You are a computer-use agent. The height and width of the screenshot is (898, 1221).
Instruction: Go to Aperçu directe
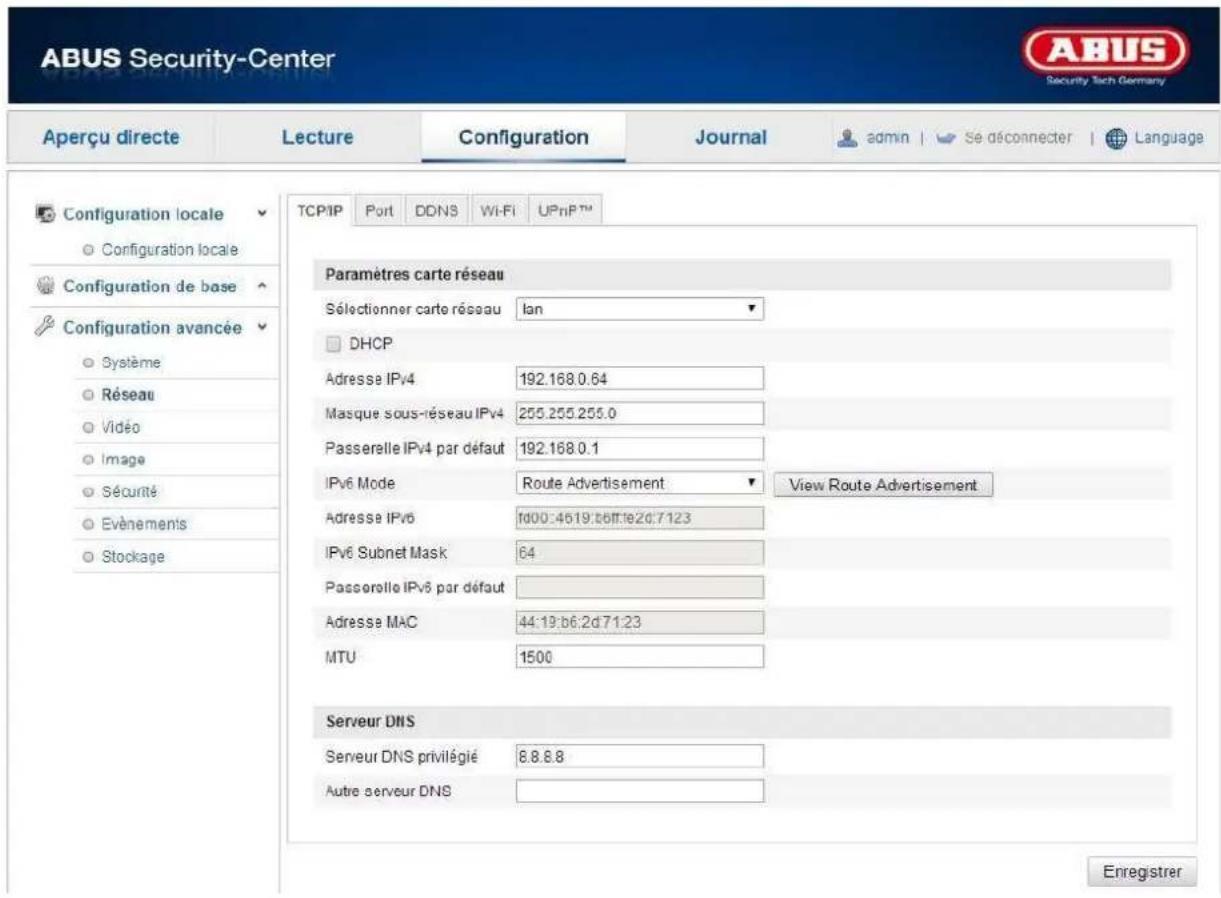coord(110,137)
